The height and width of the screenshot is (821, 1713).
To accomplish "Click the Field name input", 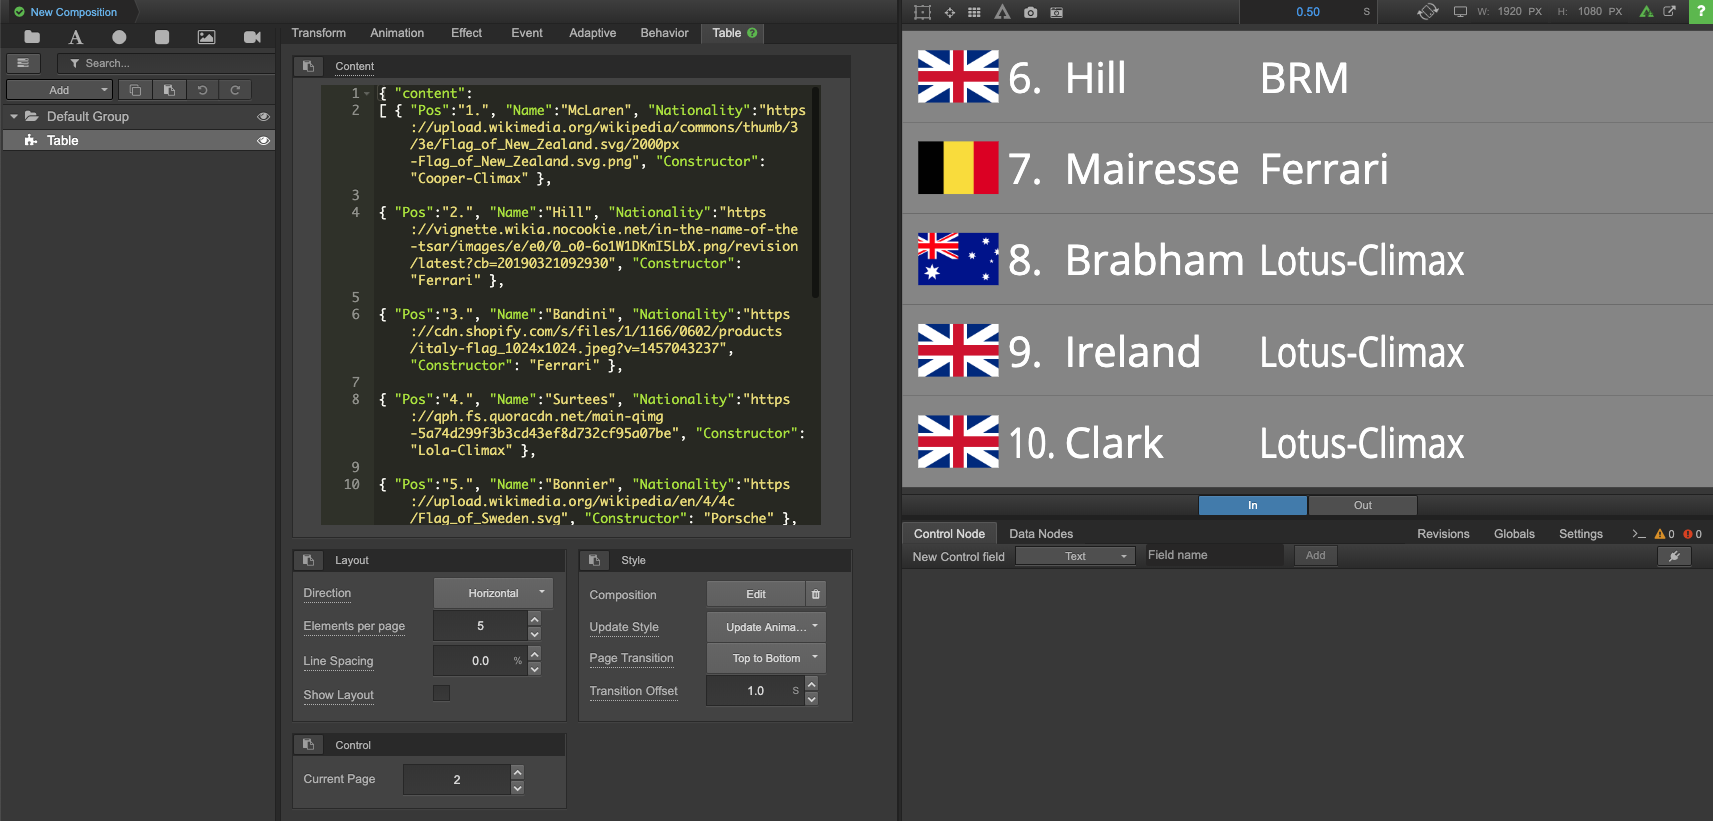I will tap(1213, 555).
